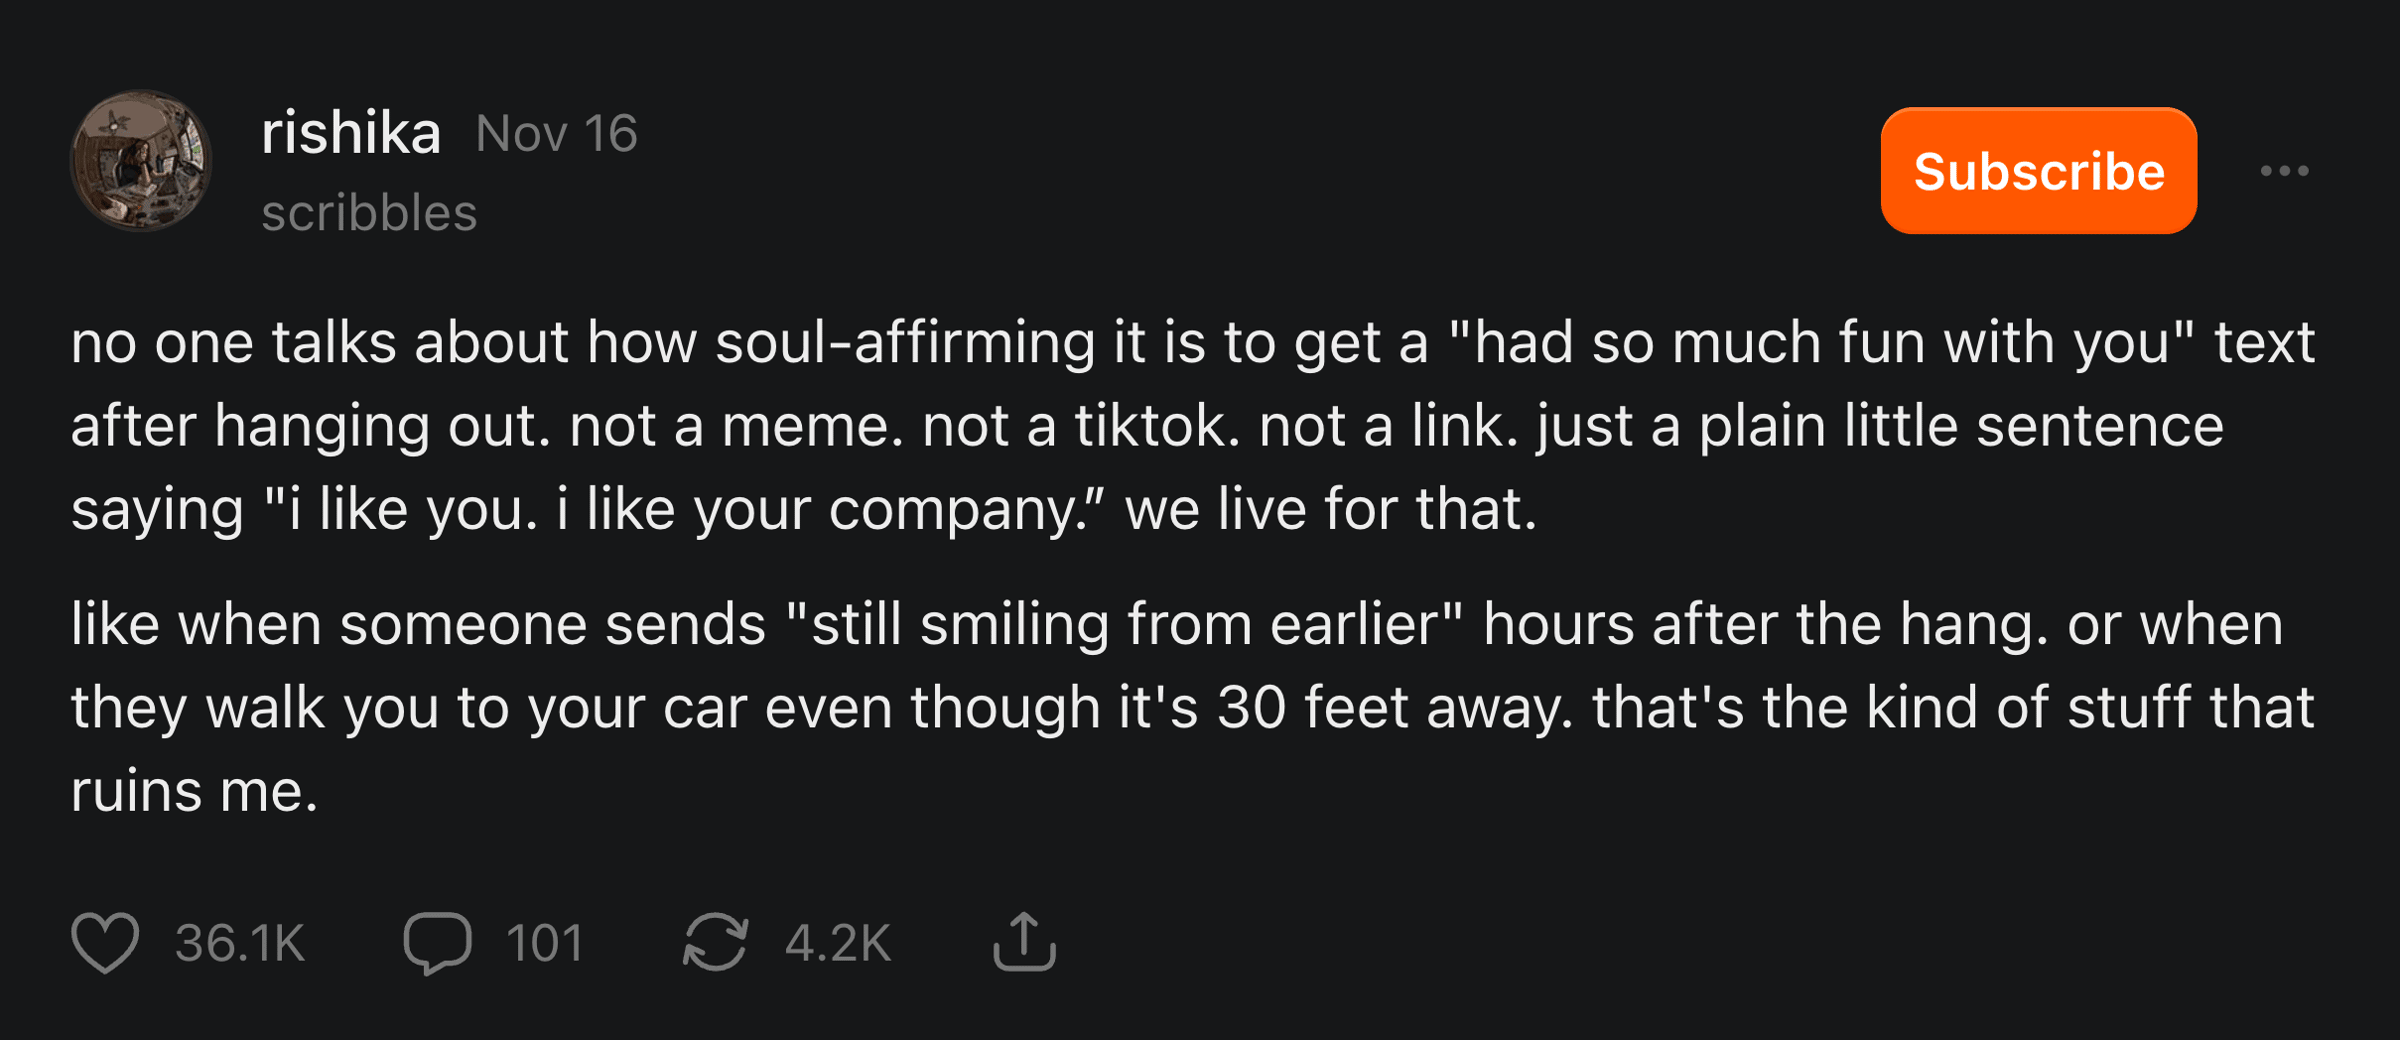This screenshot has height=1040, width=2400.
Task: Click the phrase "we live for that."
Action: [1330, 509]
